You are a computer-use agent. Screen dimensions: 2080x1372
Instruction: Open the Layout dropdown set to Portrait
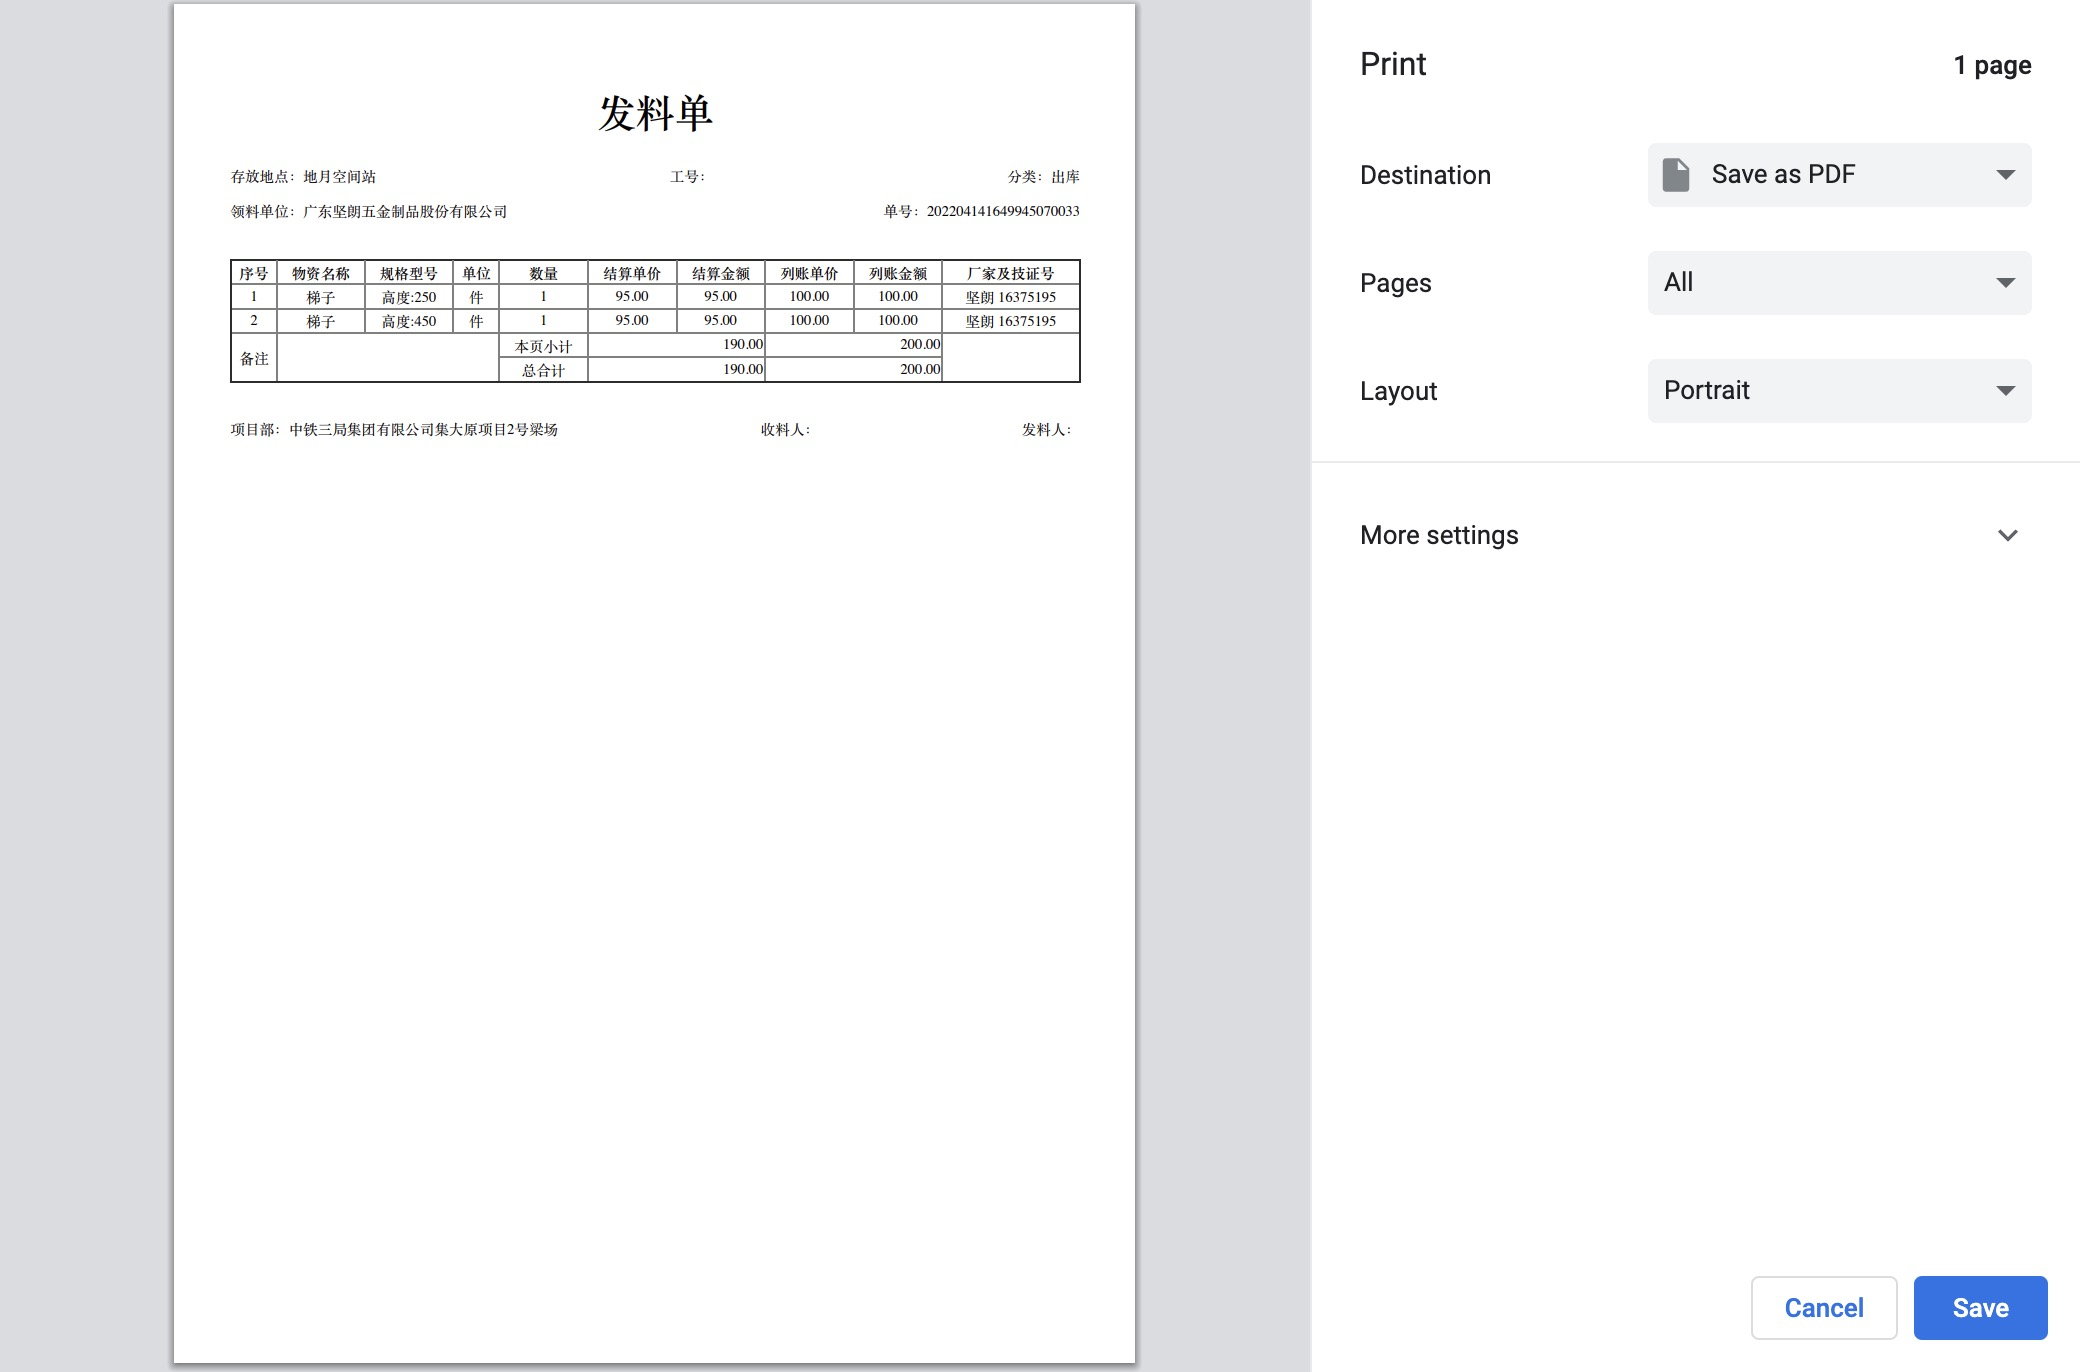pyautogui.click(x=1839, y=391)
